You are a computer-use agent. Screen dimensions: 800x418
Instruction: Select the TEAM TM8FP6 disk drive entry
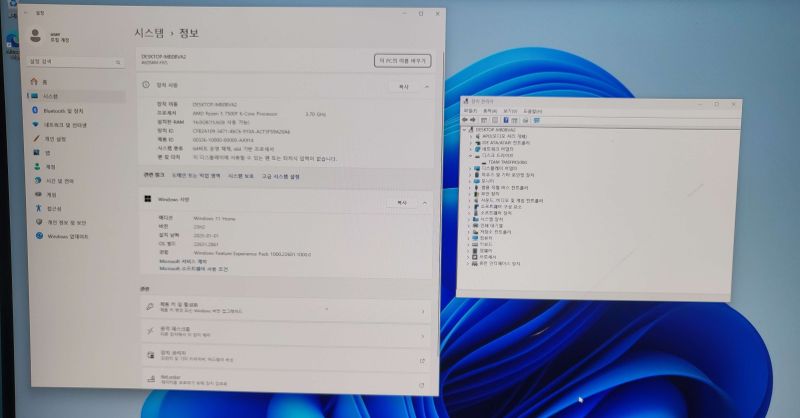pyautogui.click(x=503, y=162)
